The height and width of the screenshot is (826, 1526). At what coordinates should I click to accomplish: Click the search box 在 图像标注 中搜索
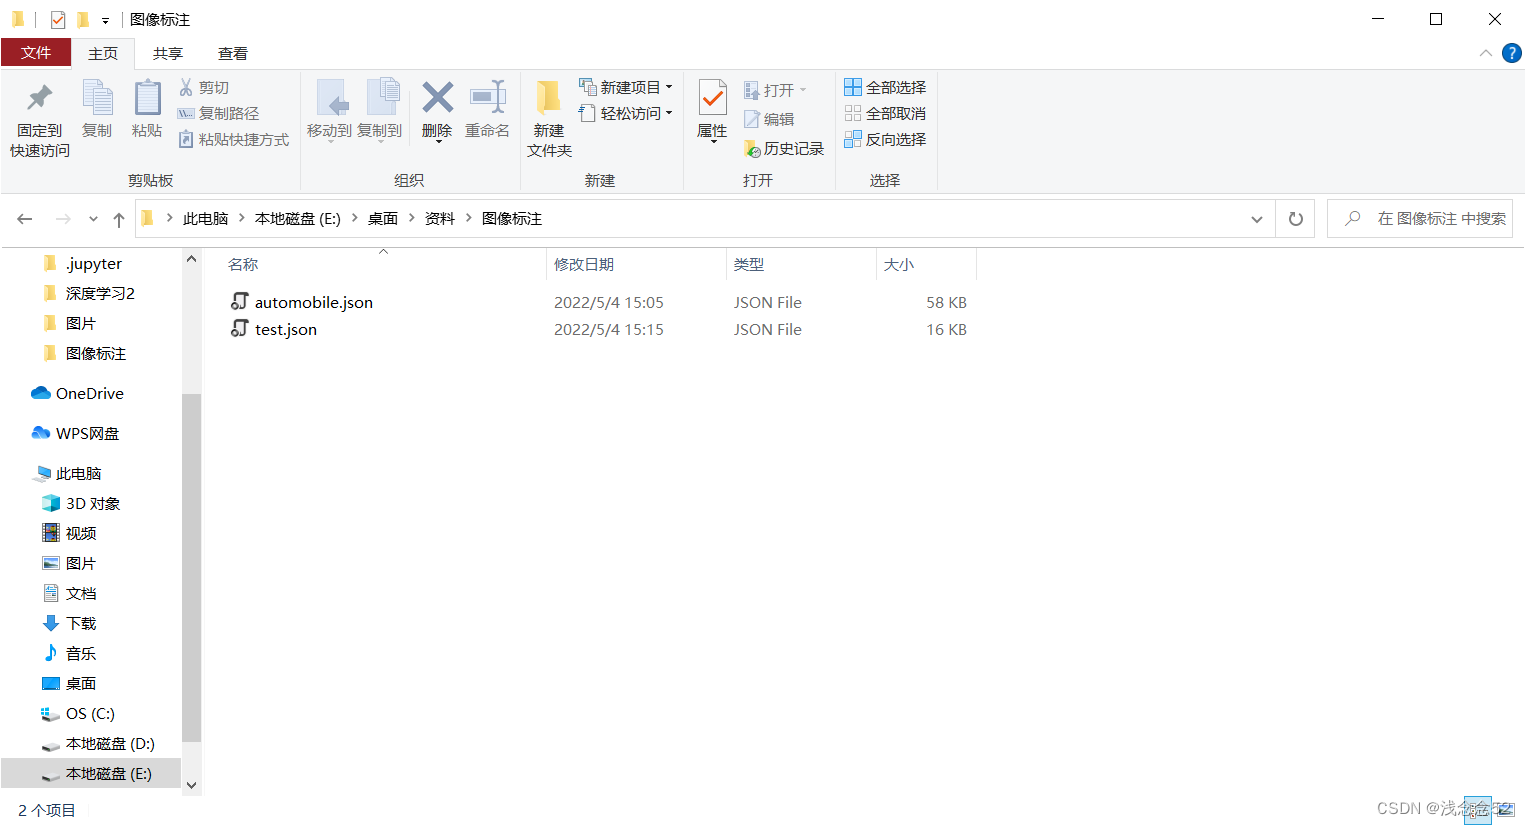click(1420, 218)
